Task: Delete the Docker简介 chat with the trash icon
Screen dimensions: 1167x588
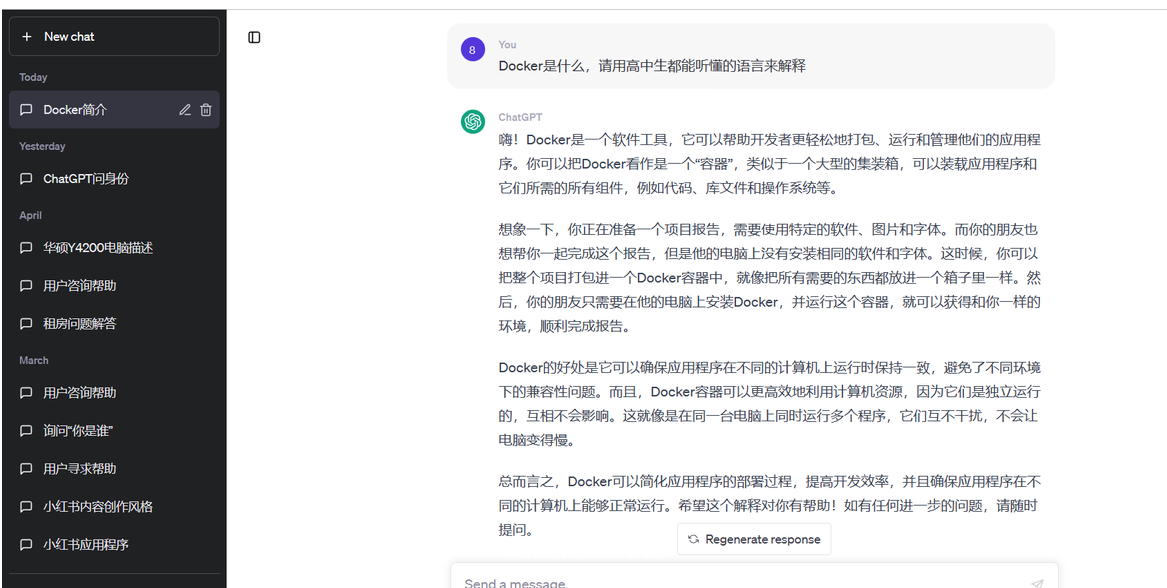Action: tap(205, 110)
